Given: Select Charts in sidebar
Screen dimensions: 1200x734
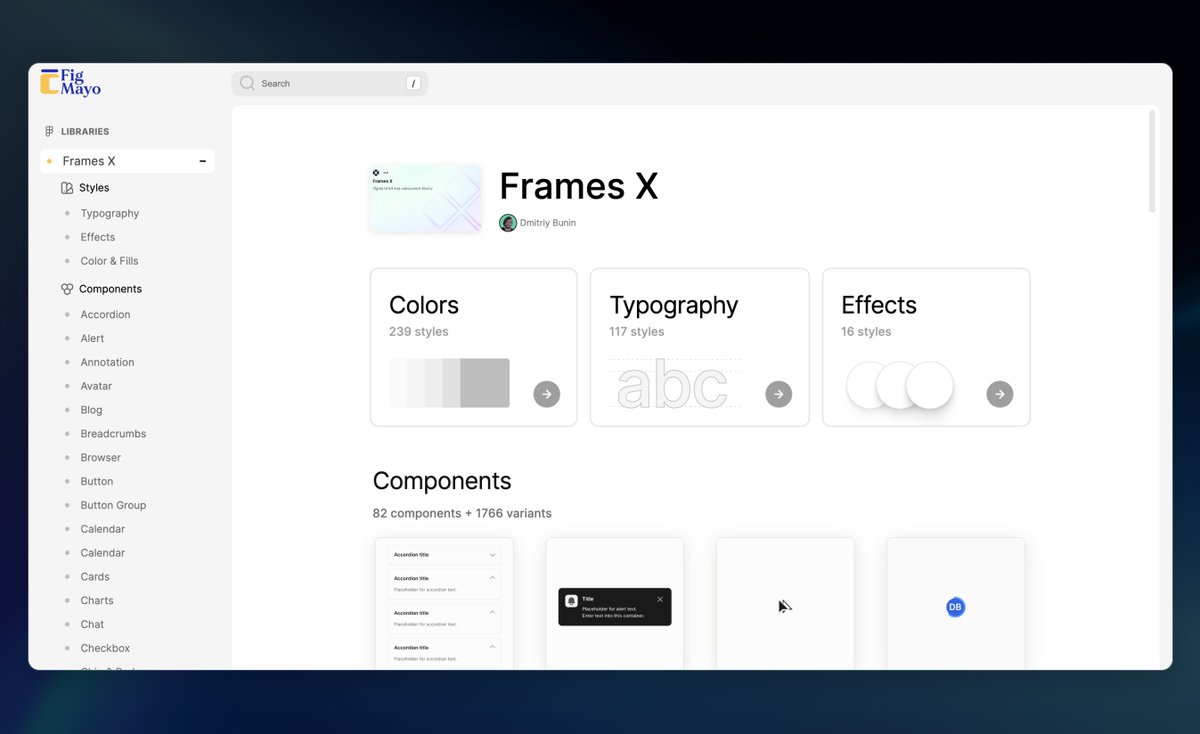Looking at the screenshot, I should [97, 601].
